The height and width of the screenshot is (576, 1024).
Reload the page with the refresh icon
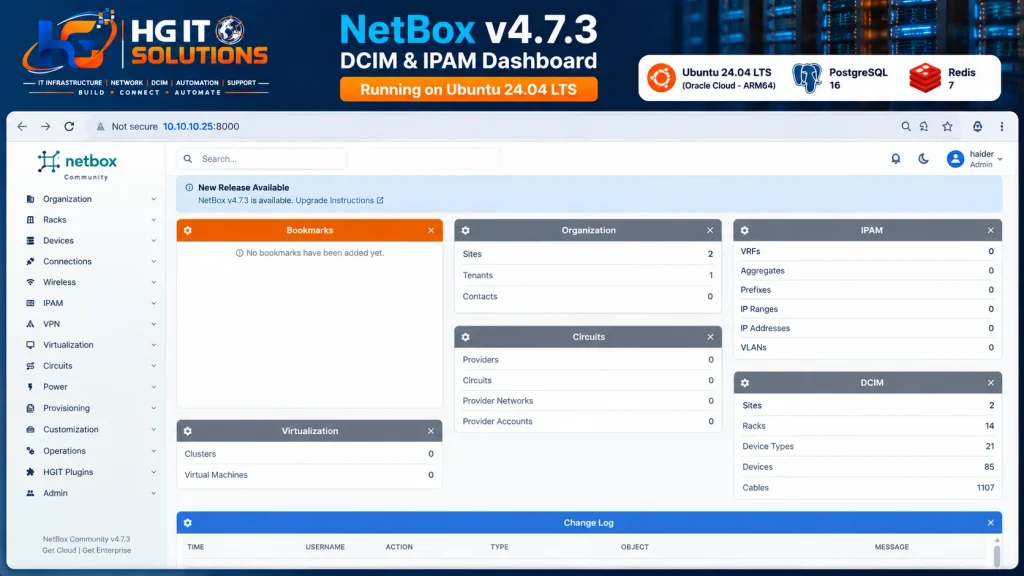tap(69, 126)
